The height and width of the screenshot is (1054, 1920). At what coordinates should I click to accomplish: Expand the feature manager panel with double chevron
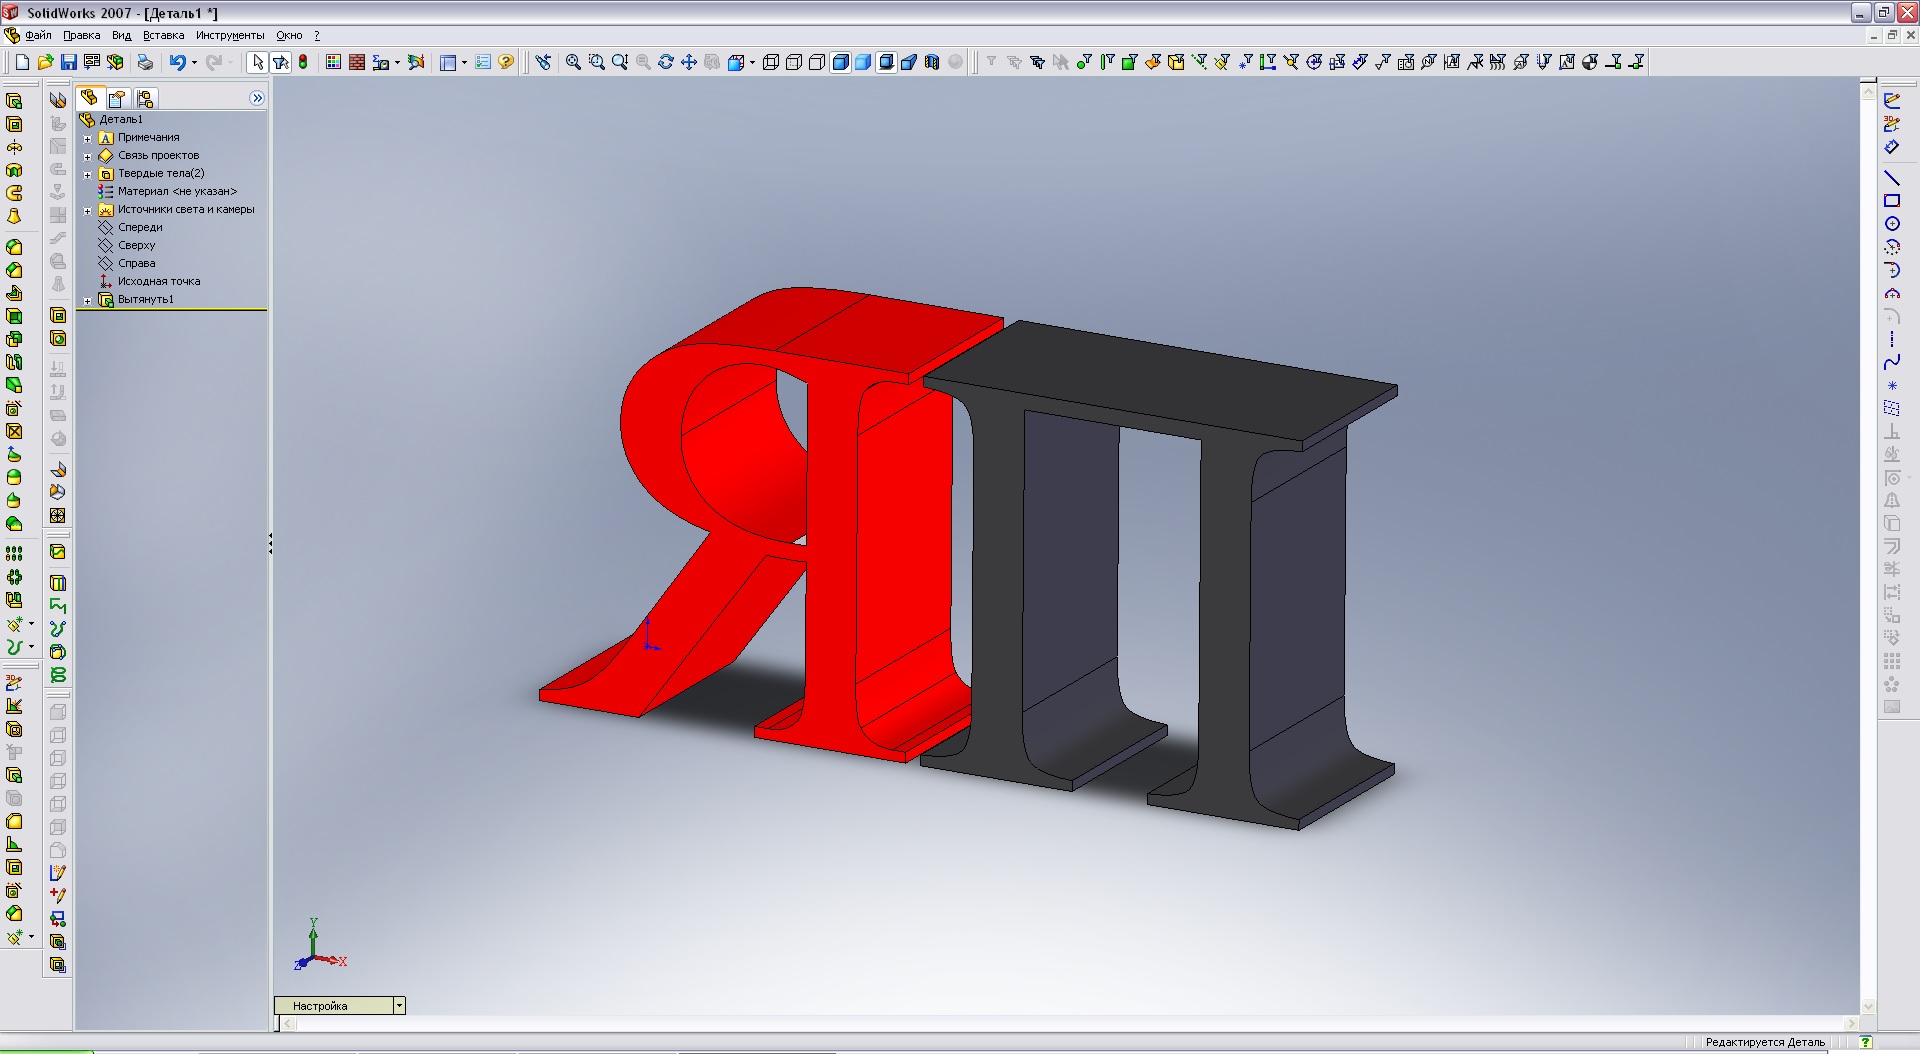[x=257, y=98]
